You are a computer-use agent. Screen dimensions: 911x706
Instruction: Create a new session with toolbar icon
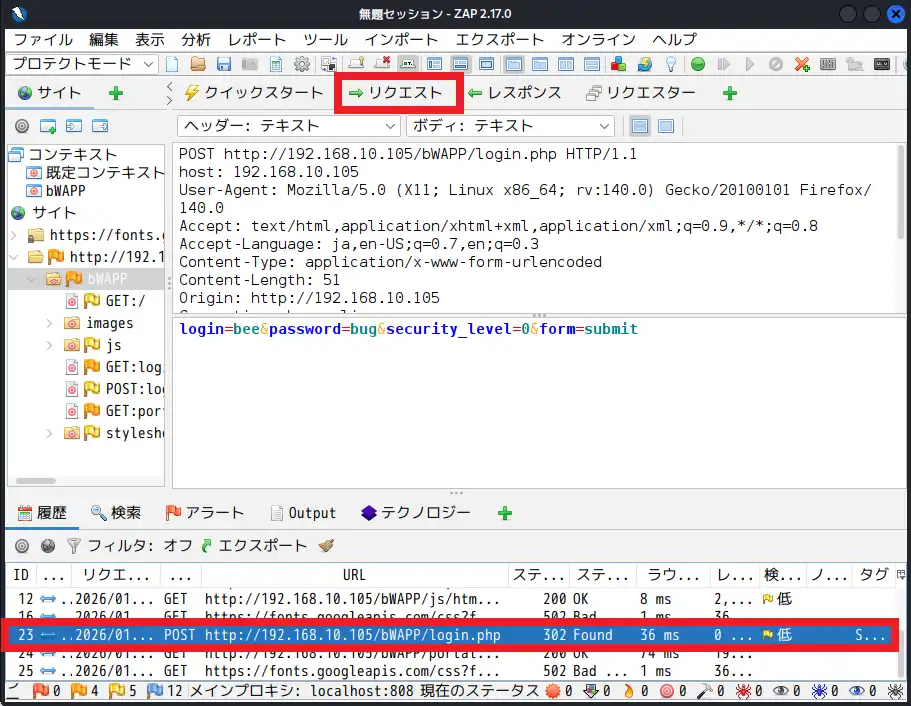click(x=170, y=63)
